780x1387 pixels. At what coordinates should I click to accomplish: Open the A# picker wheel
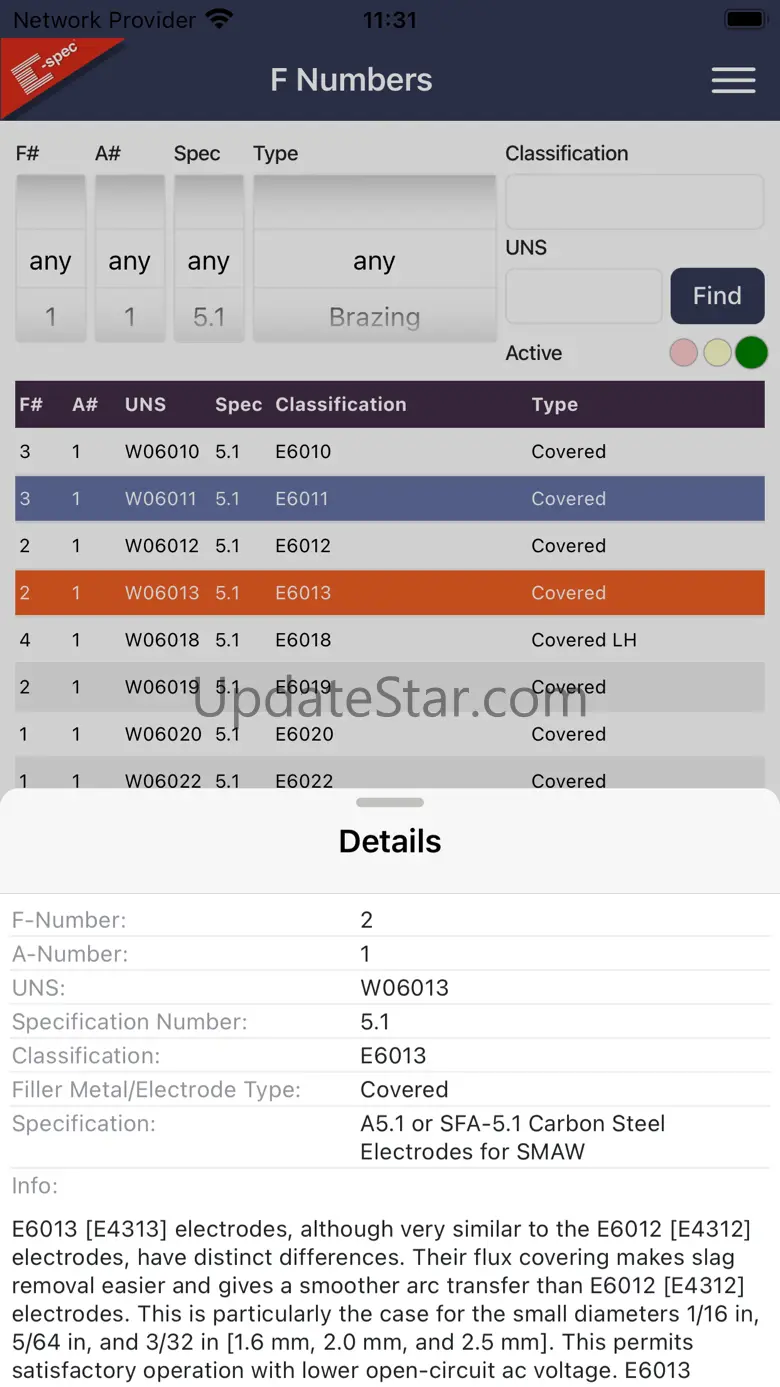[129, 261]
